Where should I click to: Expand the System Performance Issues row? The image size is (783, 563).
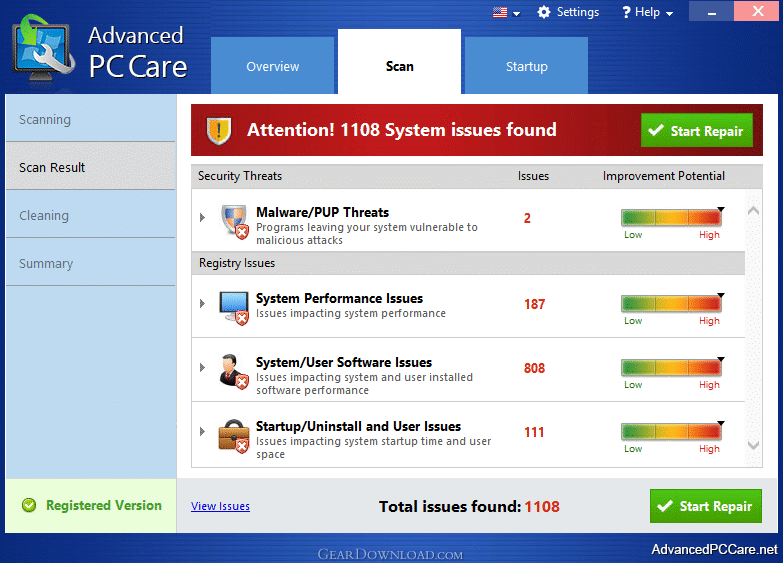tap(202, 303)
